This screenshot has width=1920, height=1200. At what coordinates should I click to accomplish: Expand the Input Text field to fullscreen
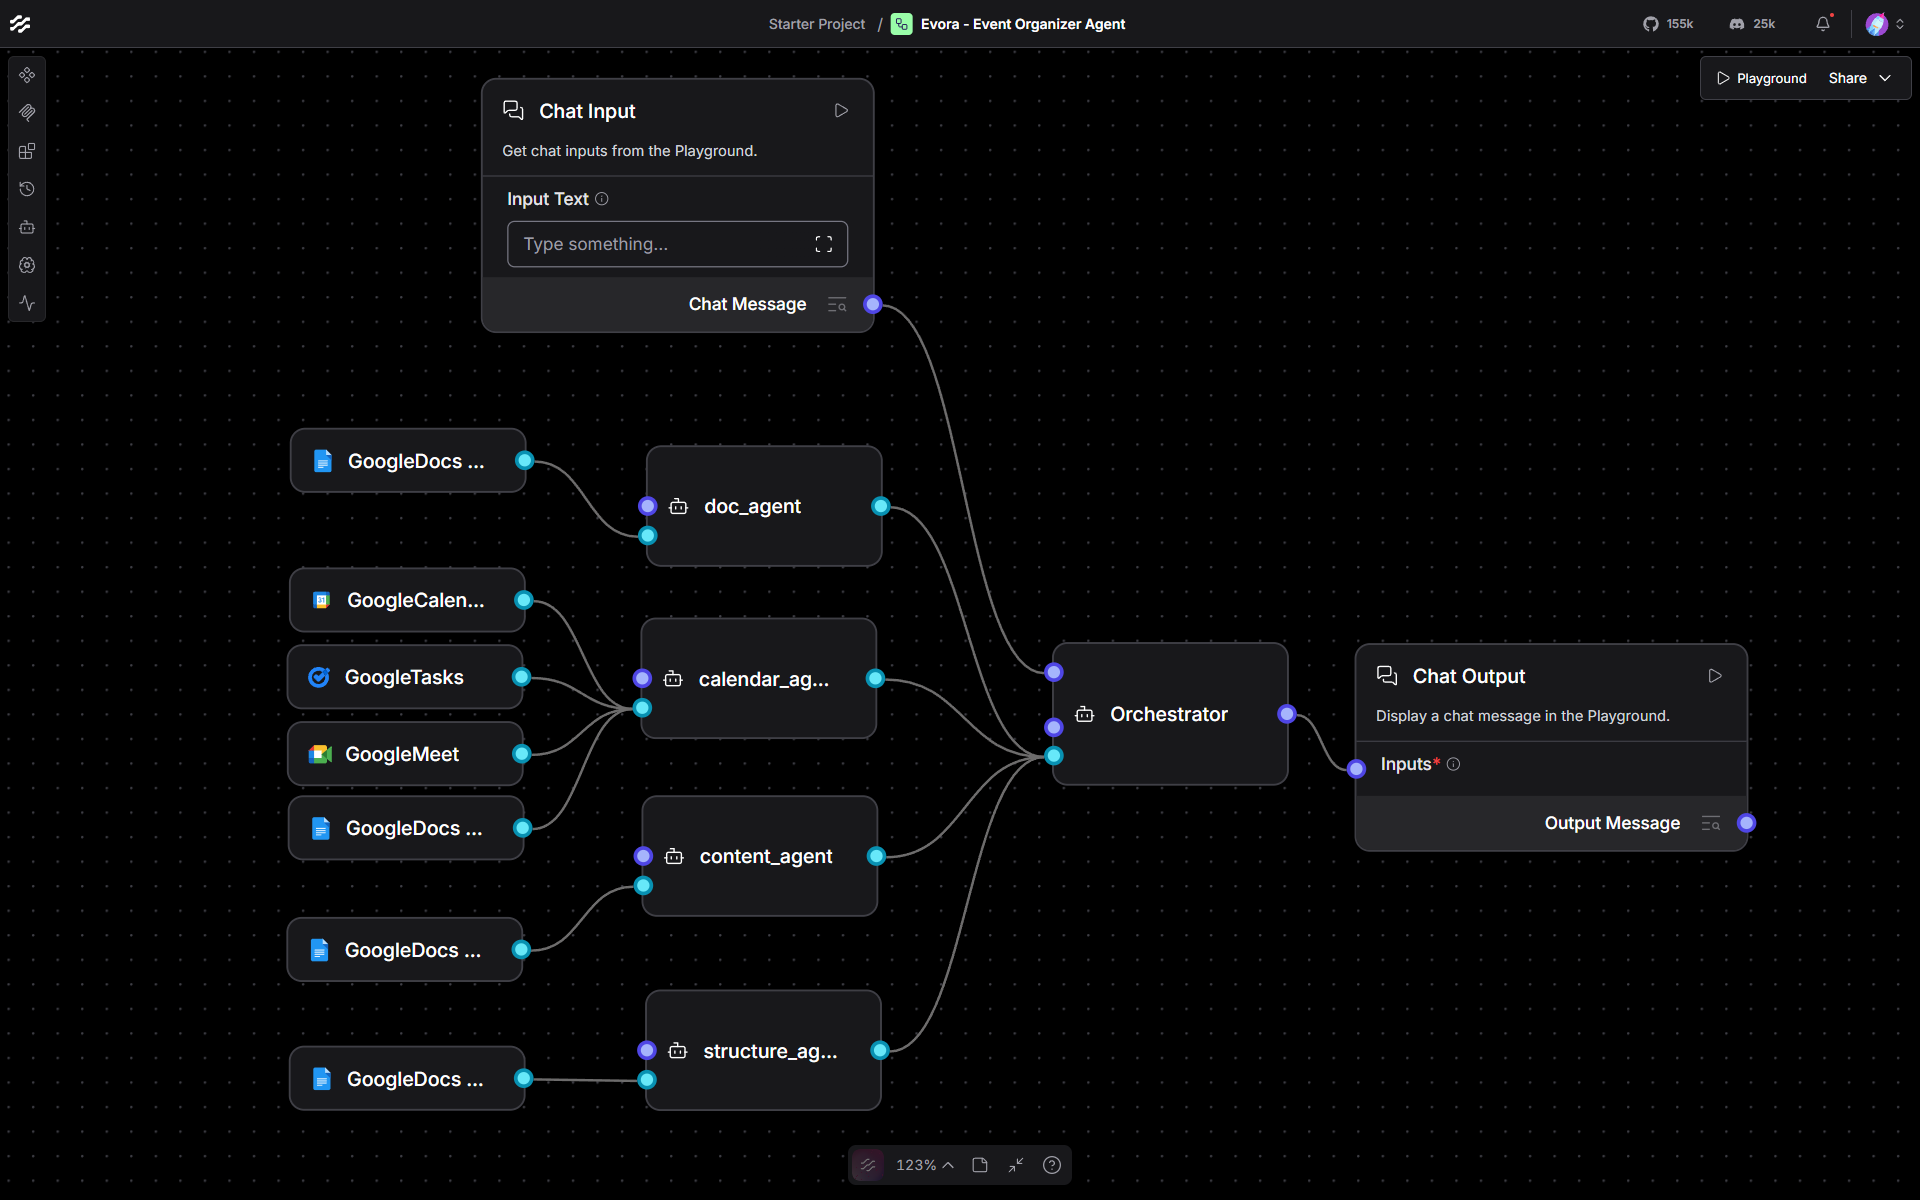824,244
